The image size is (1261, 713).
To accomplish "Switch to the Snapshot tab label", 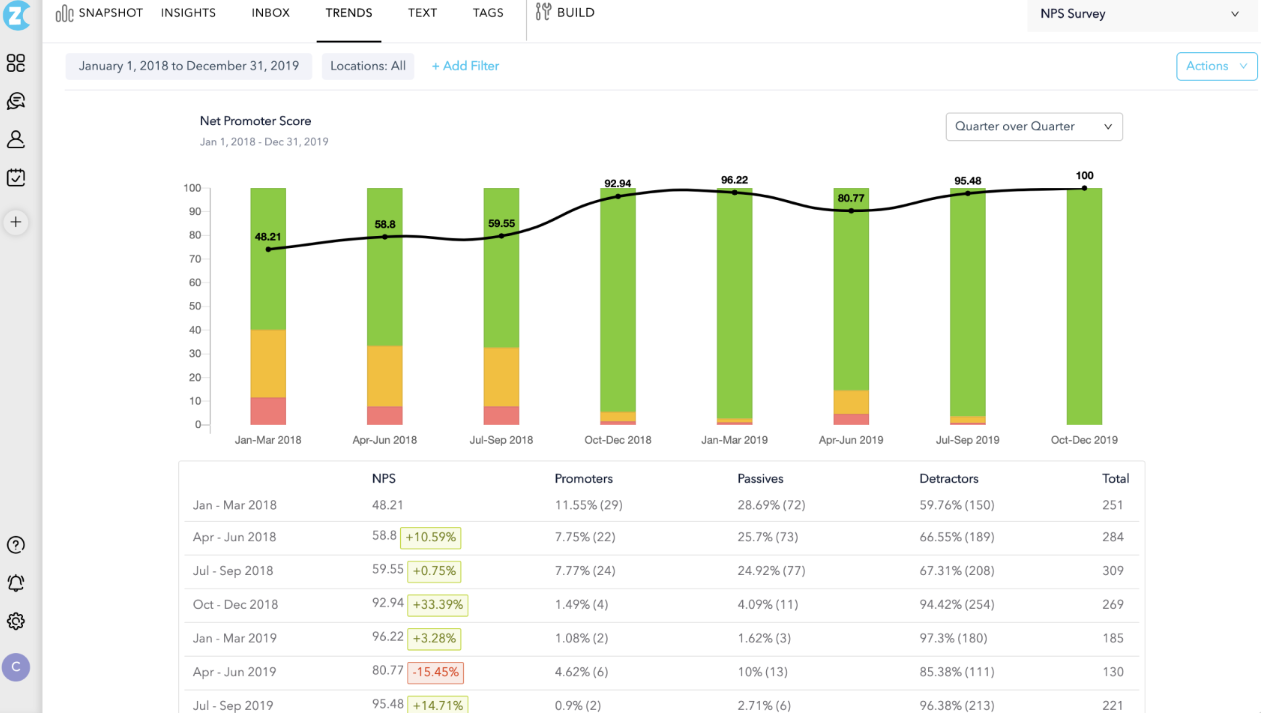I will 111,13.
